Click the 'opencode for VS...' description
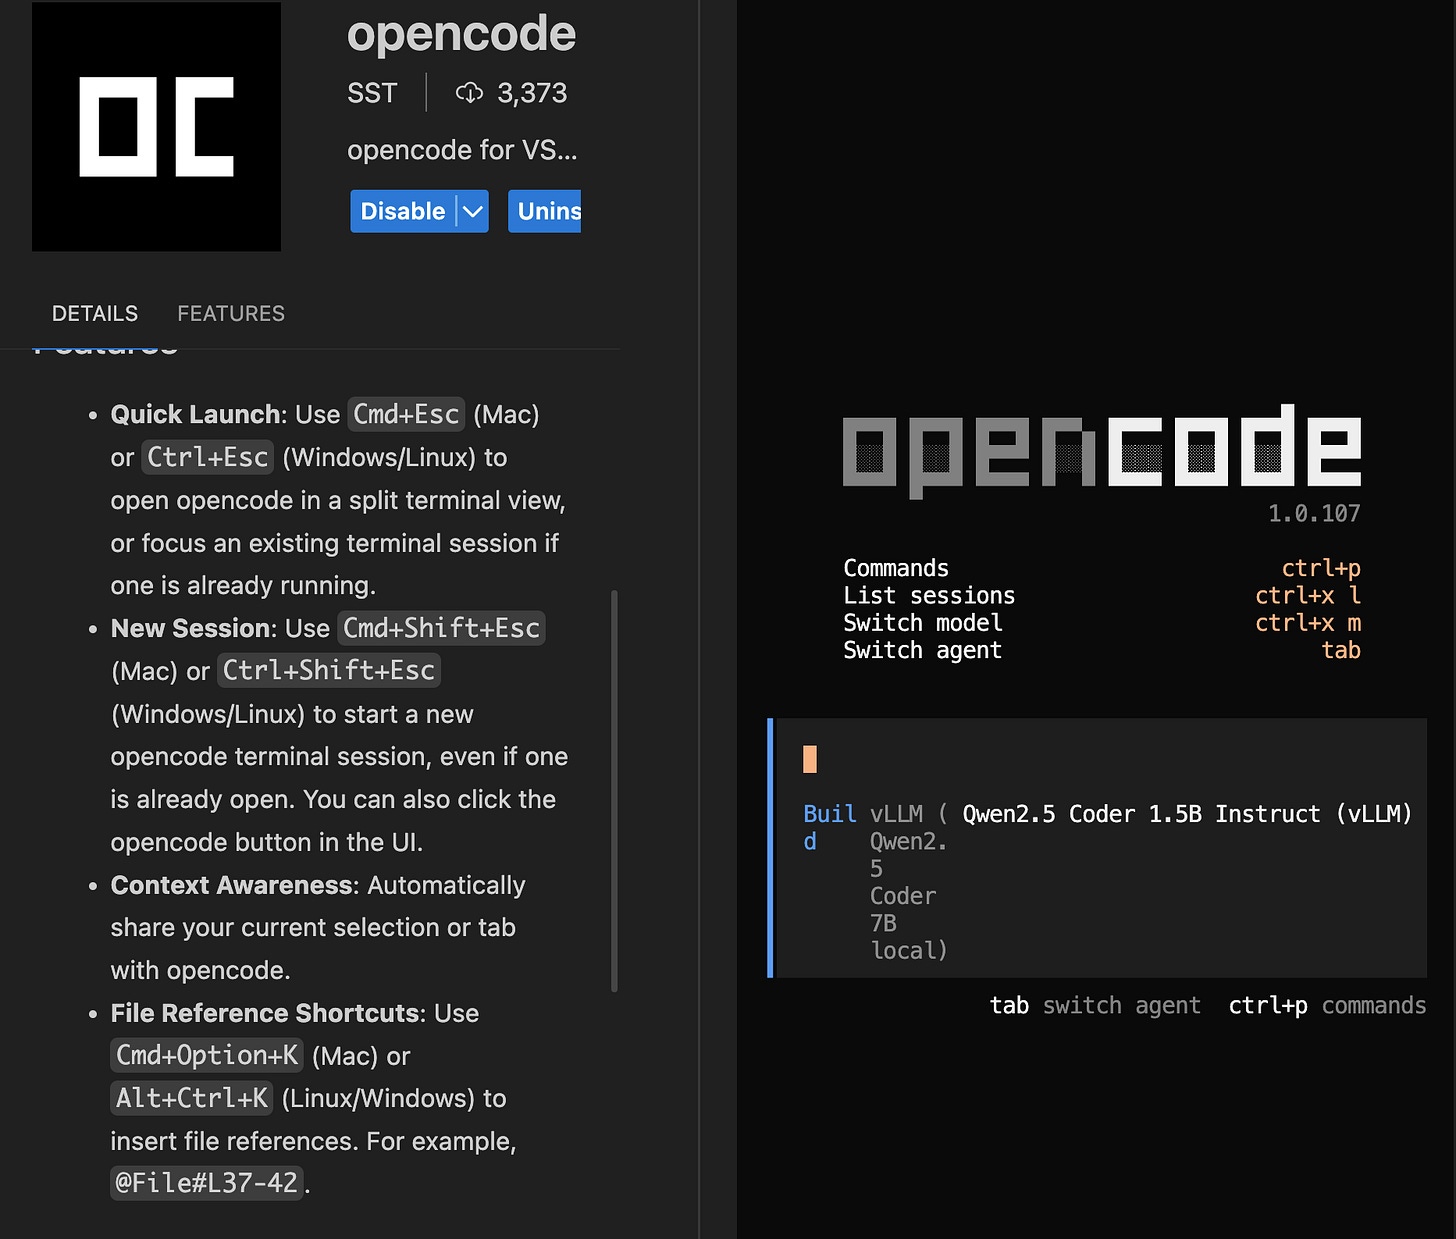The height and width of the screenshot is (1239, 1456). 462,150
